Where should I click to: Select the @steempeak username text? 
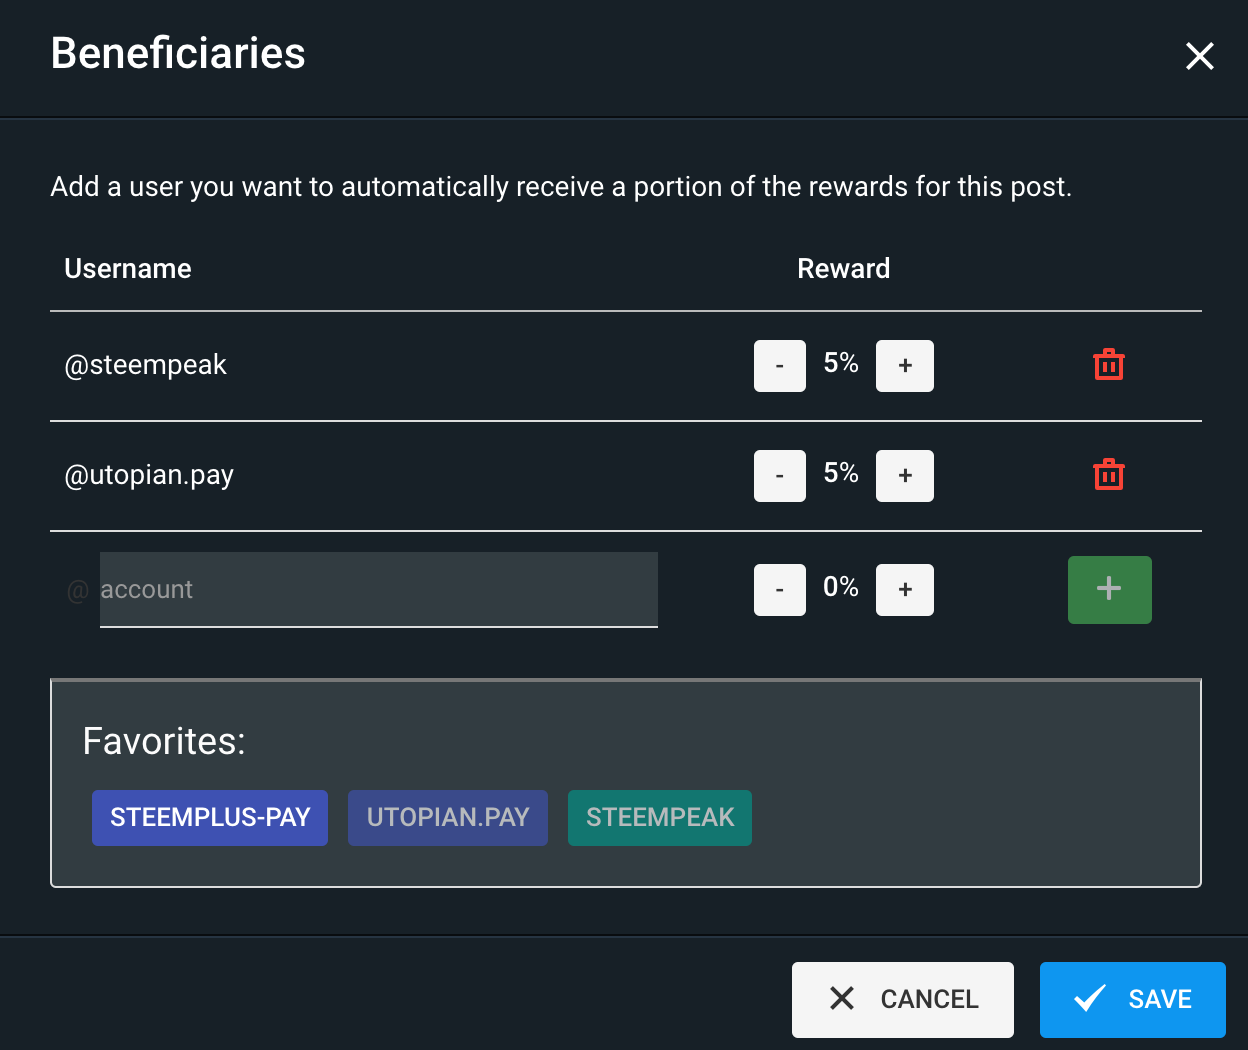(146, 366)
